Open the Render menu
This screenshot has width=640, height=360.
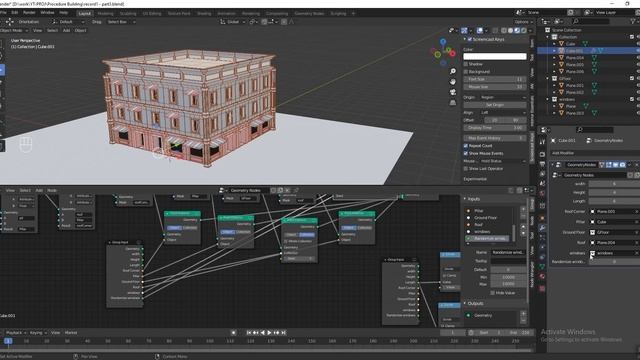pos(29,13)
